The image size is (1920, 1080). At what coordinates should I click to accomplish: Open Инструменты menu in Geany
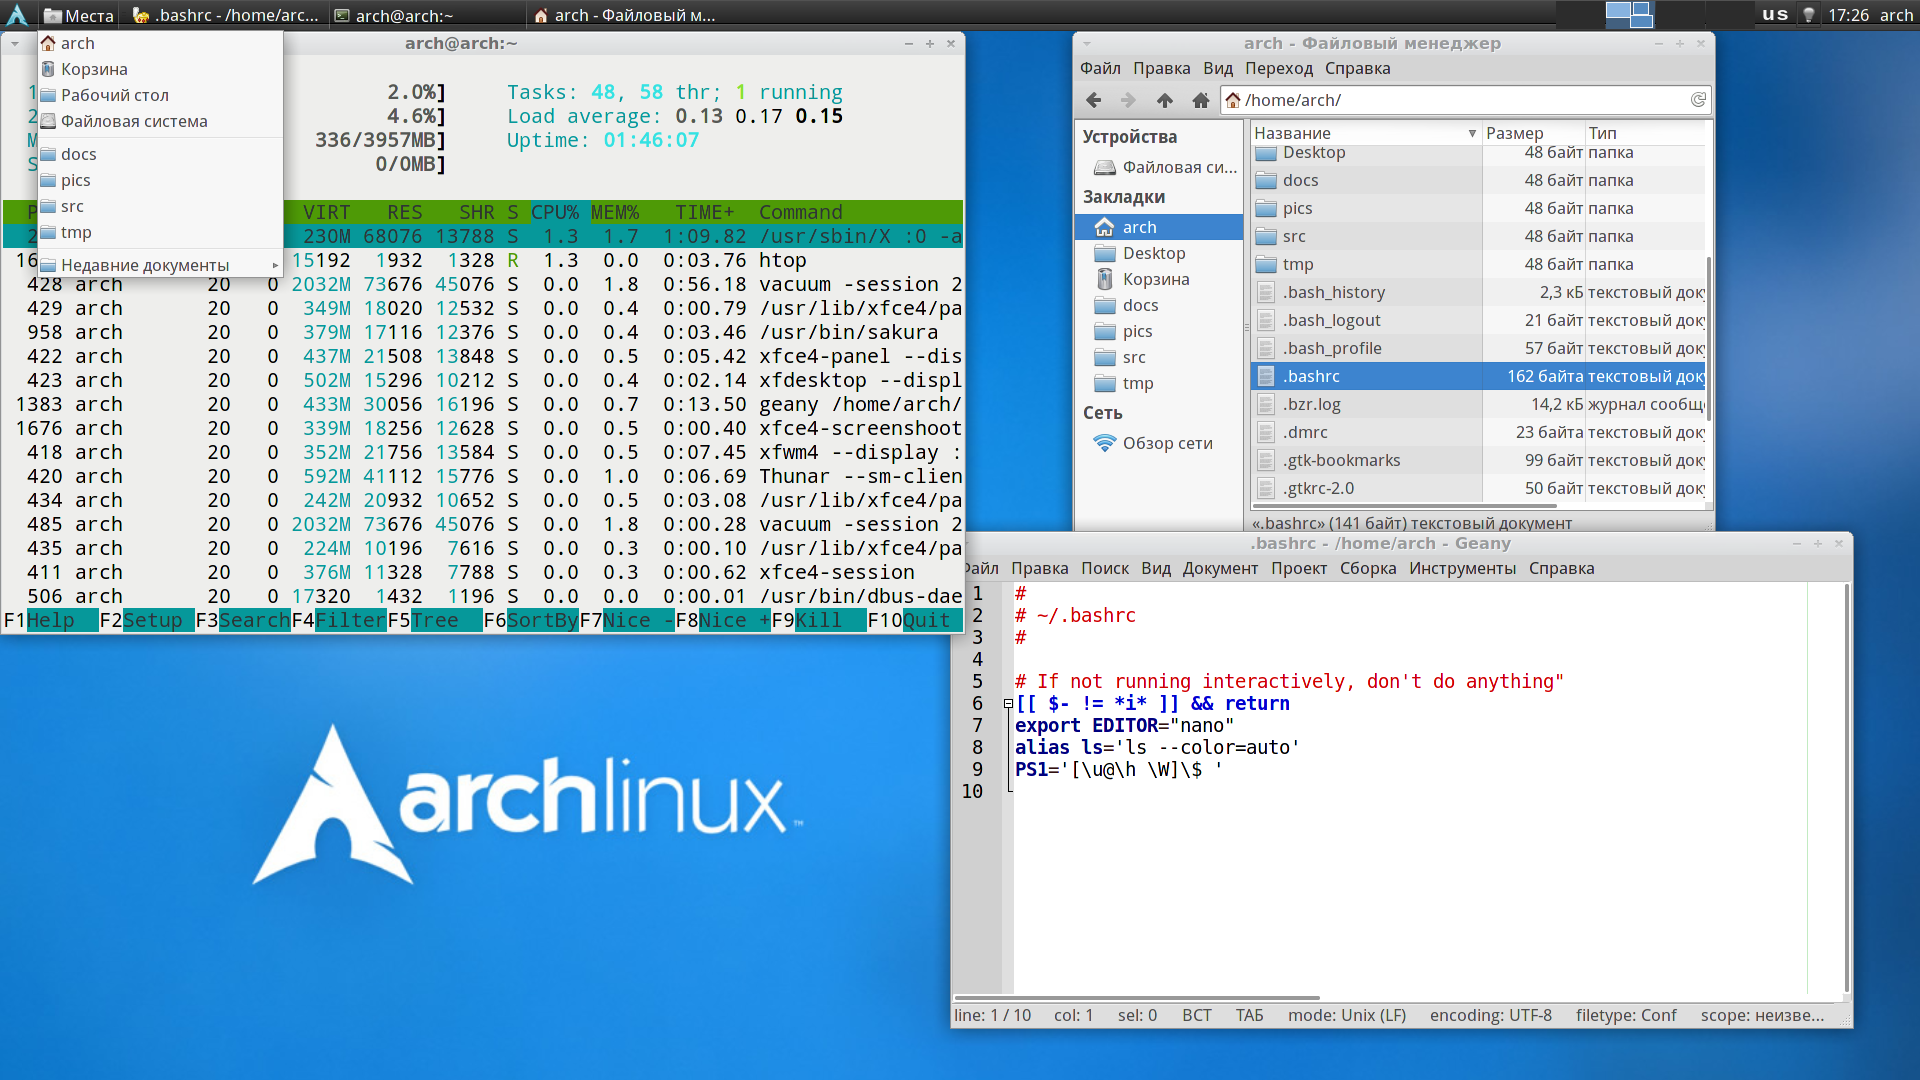point(1461,568)
